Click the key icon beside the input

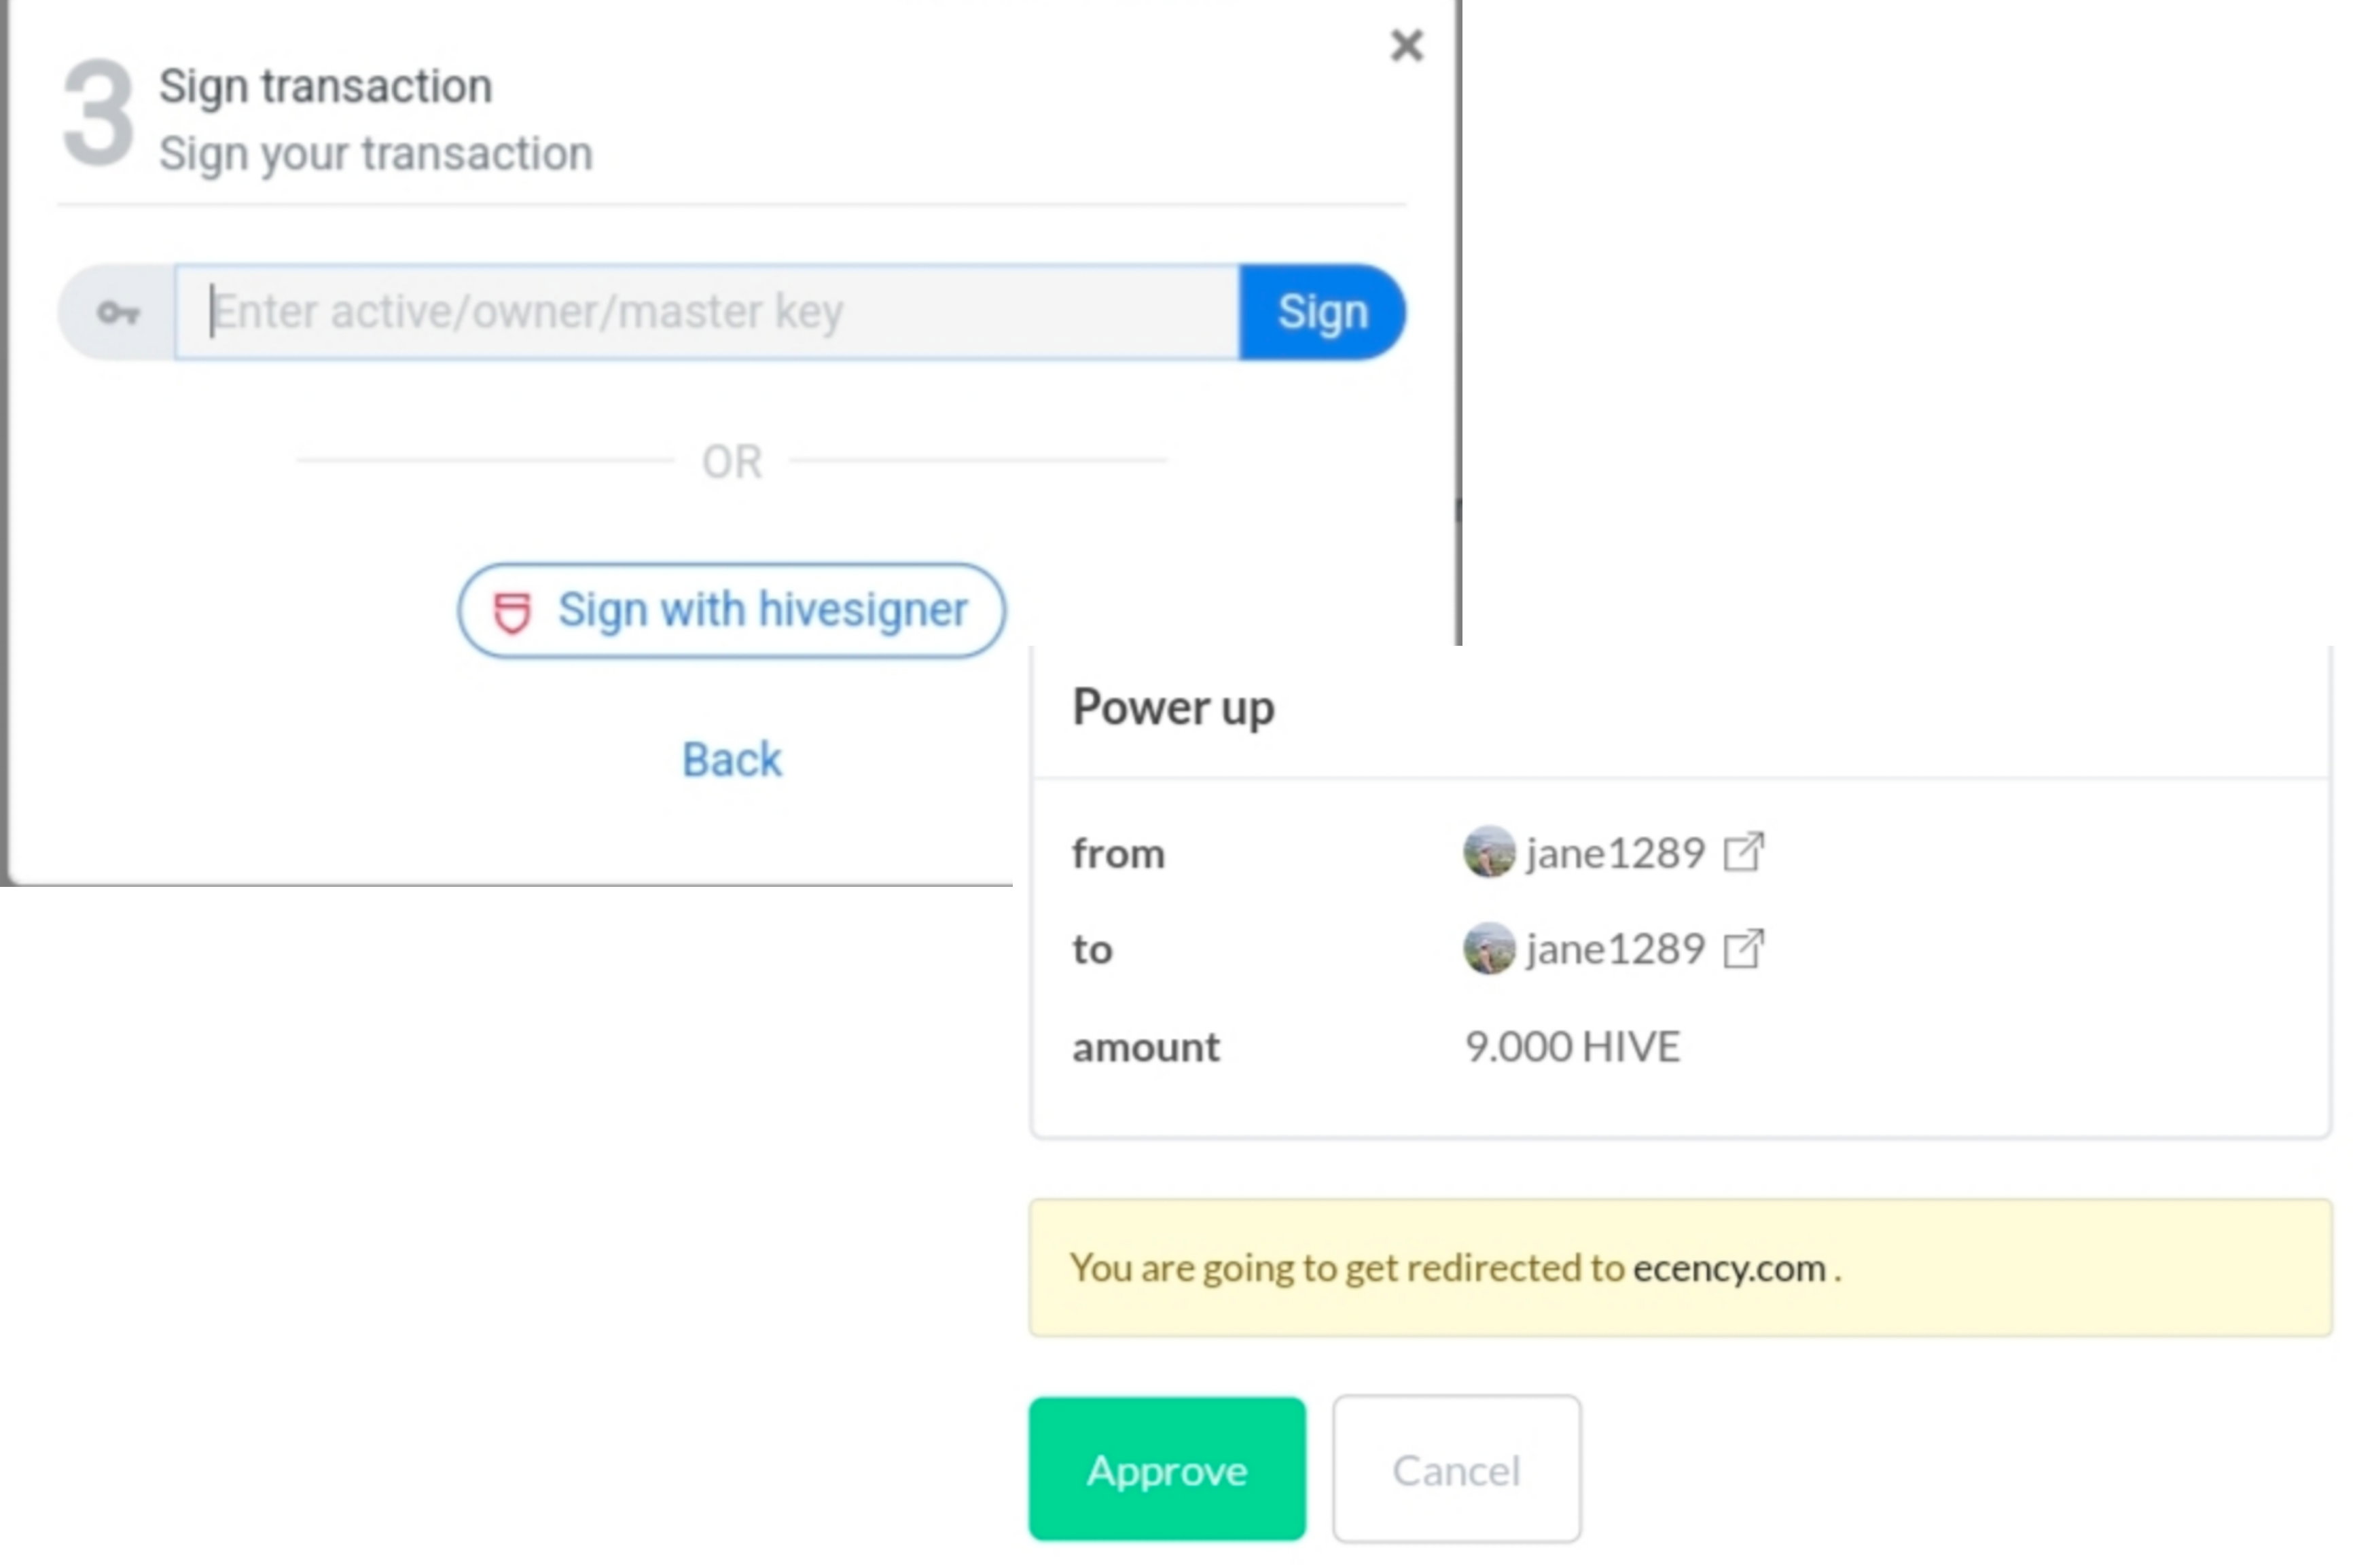coord(118,313)
